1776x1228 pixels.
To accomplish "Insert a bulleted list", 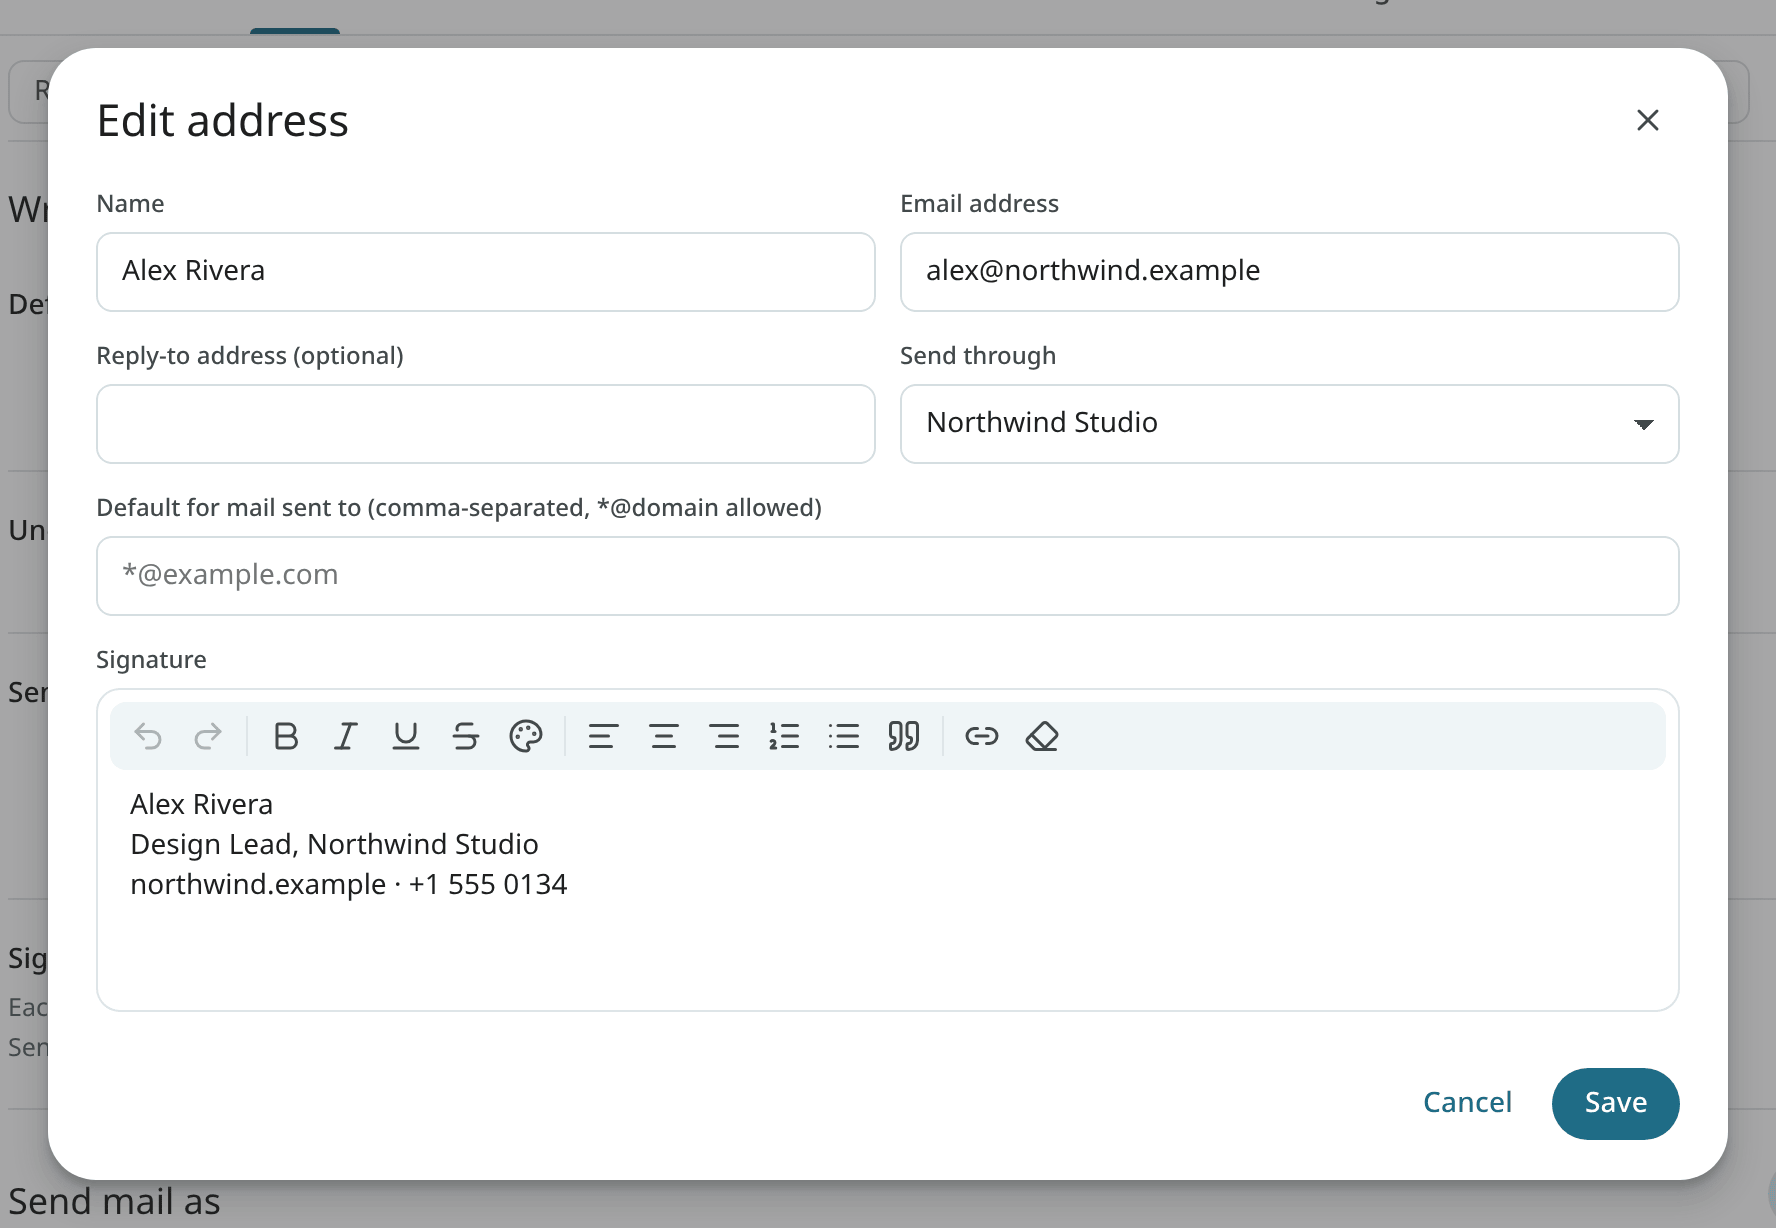I will [844, 736].
